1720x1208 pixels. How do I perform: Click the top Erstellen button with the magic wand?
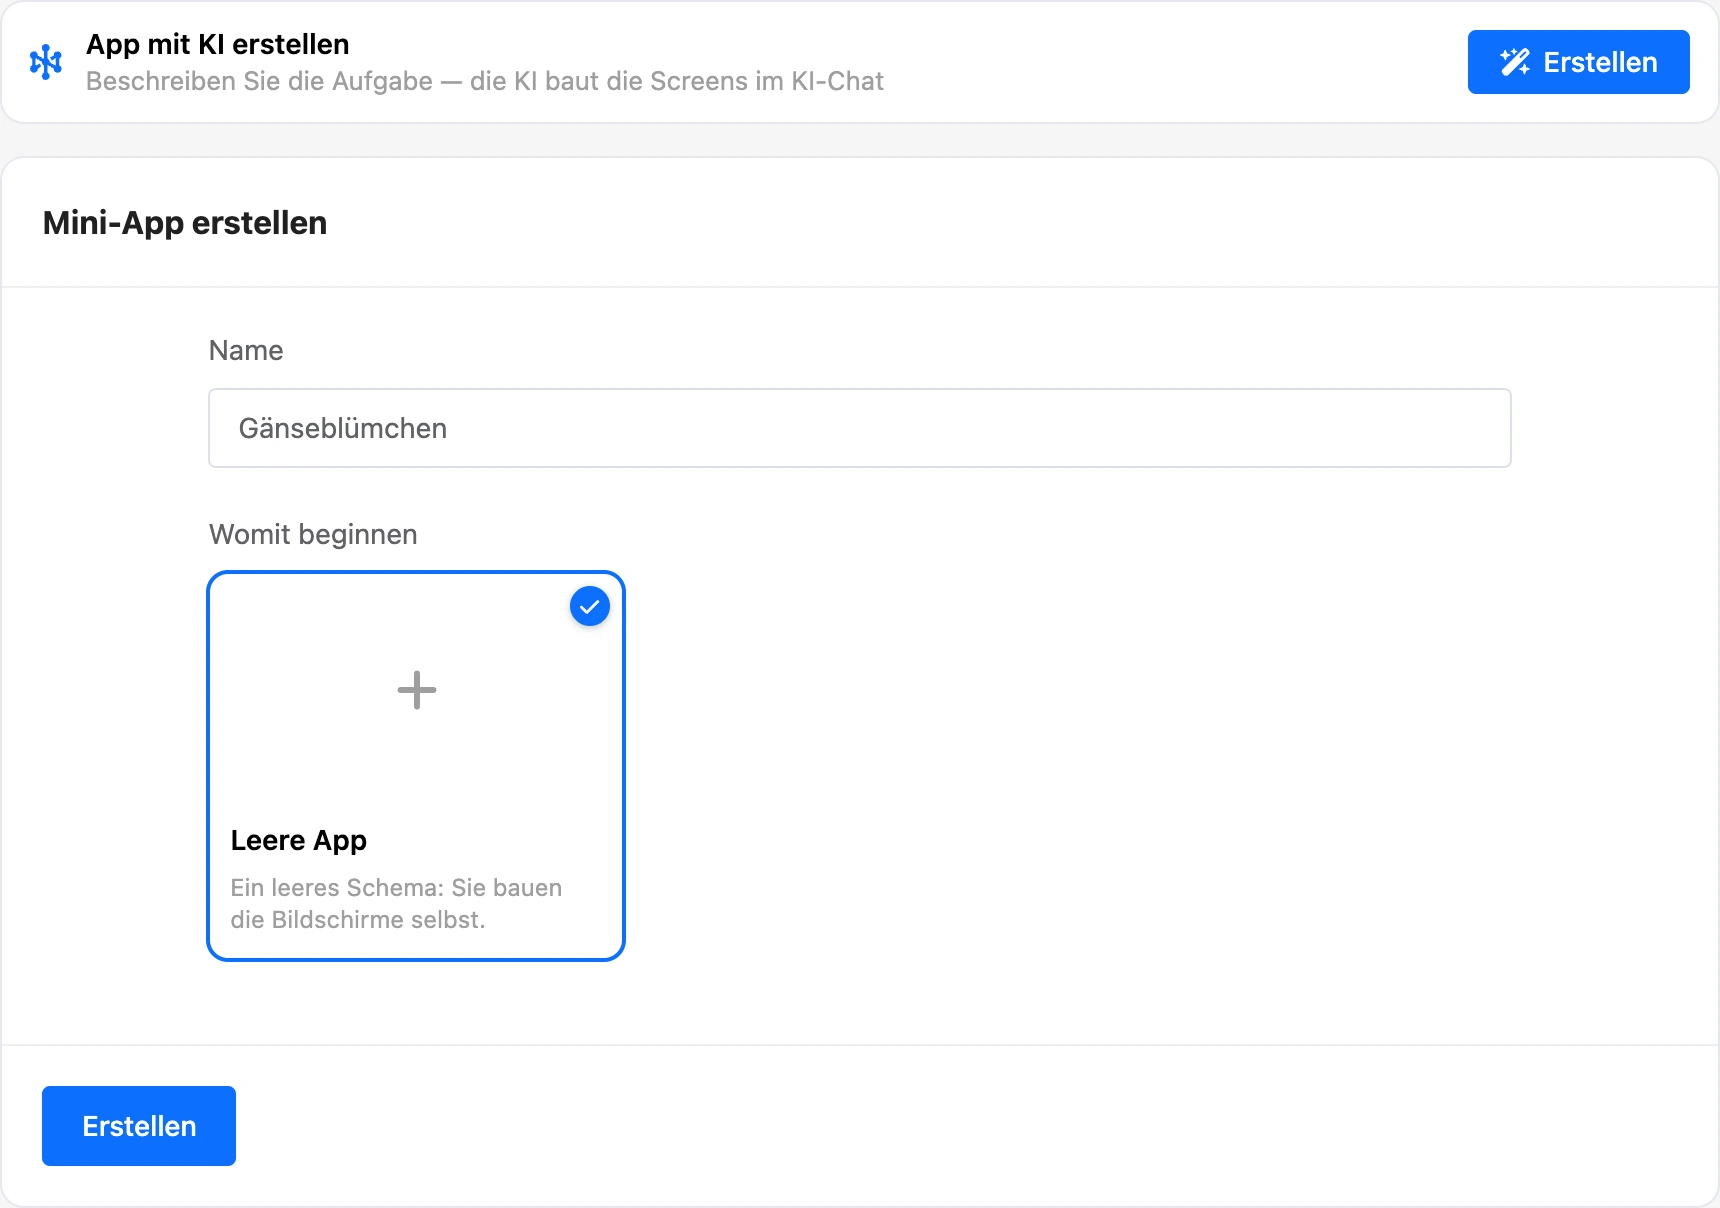[1578, 62]
